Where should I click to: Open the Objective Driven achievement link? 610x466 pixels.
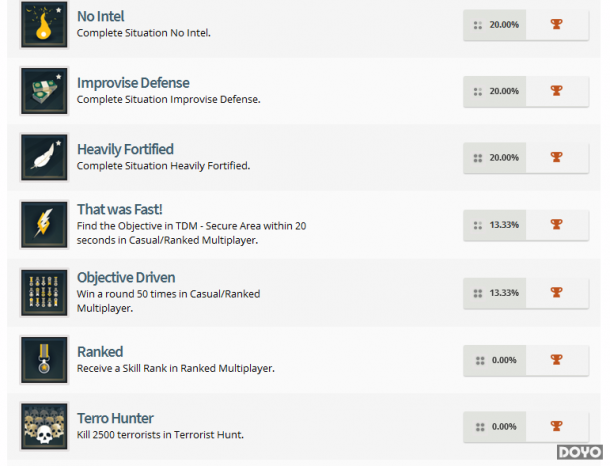(126, 278)
